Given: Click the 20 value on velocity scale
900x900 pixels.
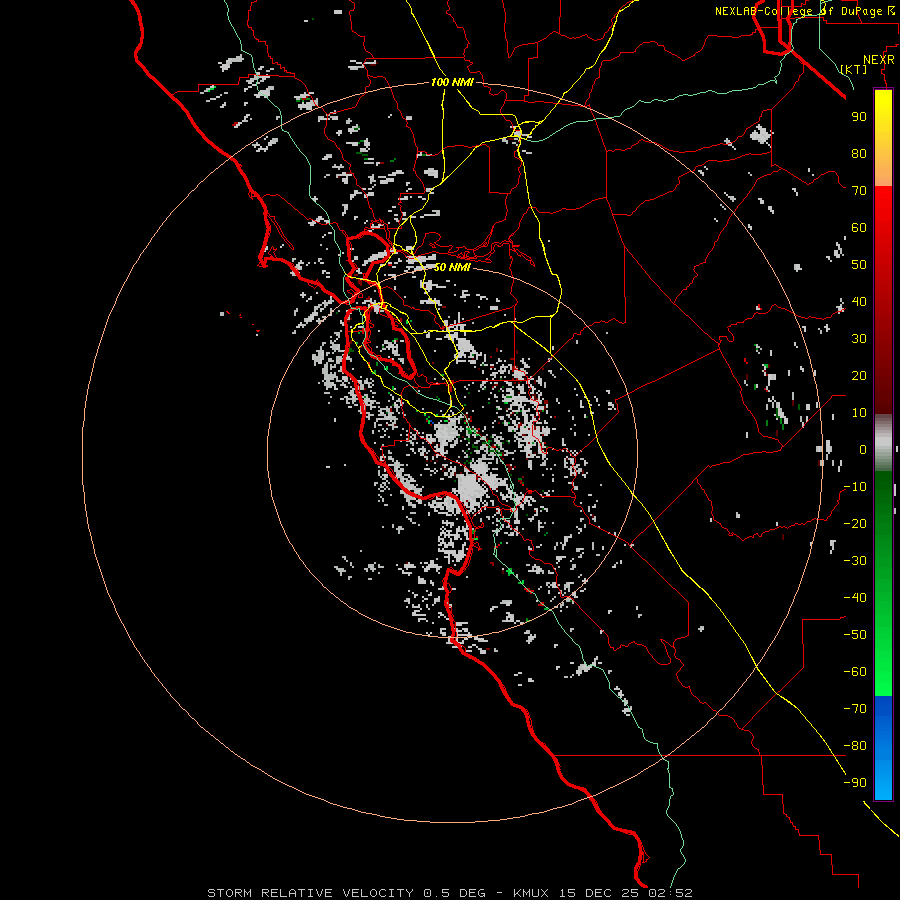Looking at the screenshot, I should (859, 376).
